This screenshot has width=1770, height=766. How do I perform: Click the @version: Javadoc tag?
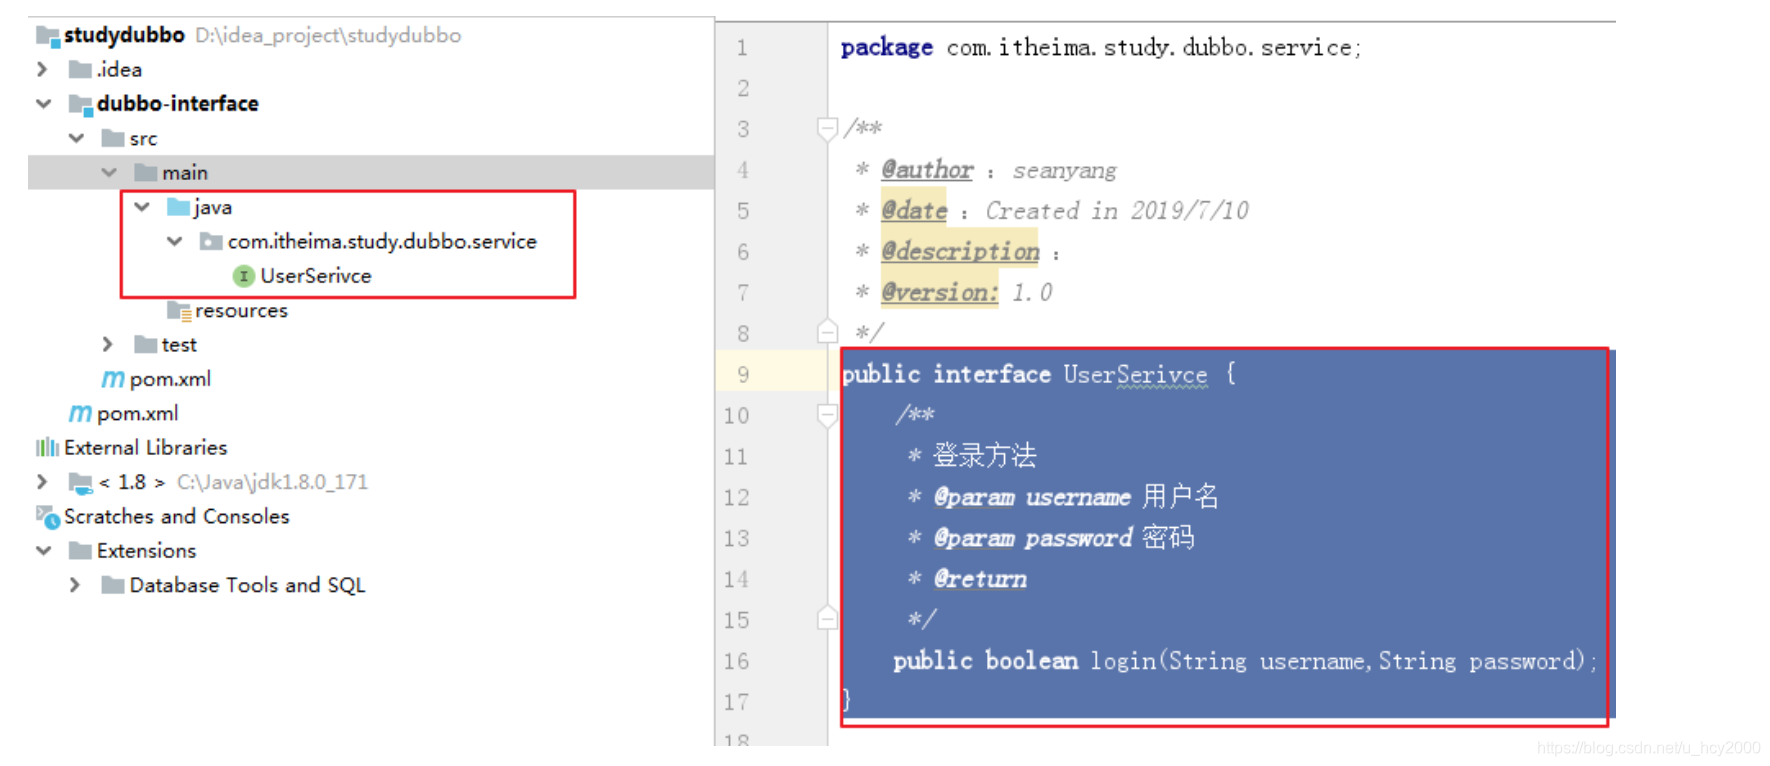point(939,293)
